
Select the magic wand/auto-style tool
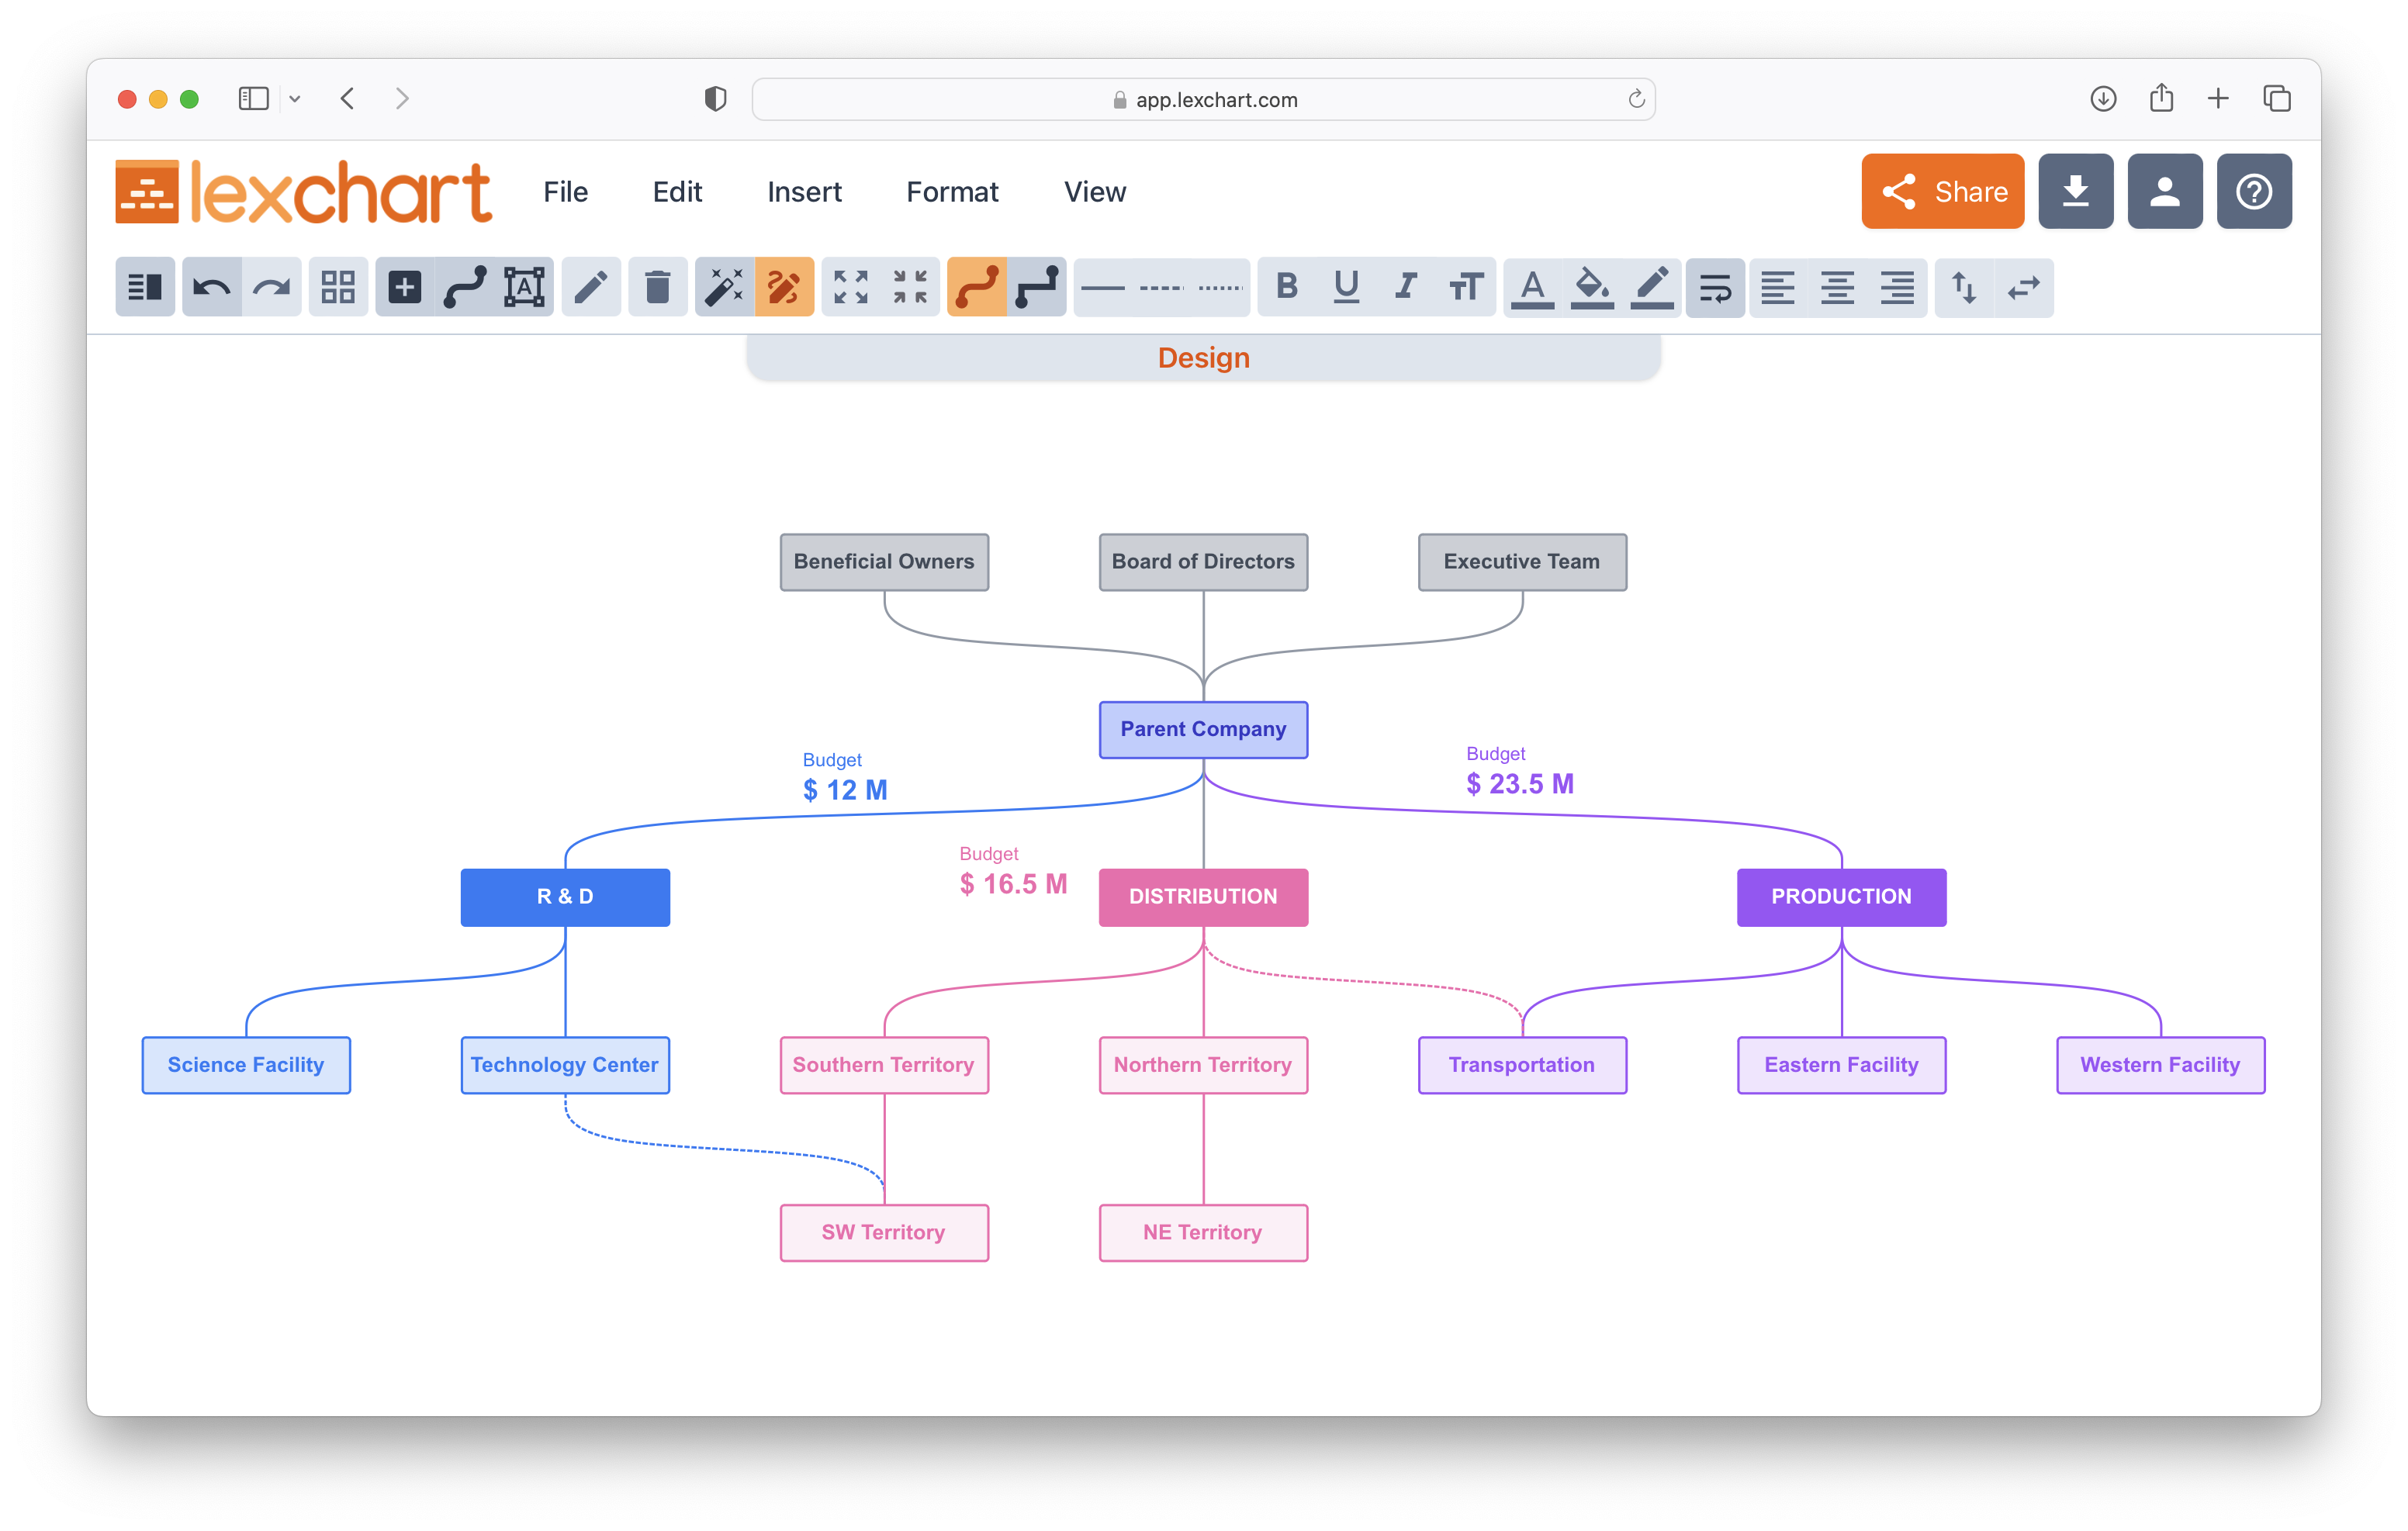coord(723,286)
